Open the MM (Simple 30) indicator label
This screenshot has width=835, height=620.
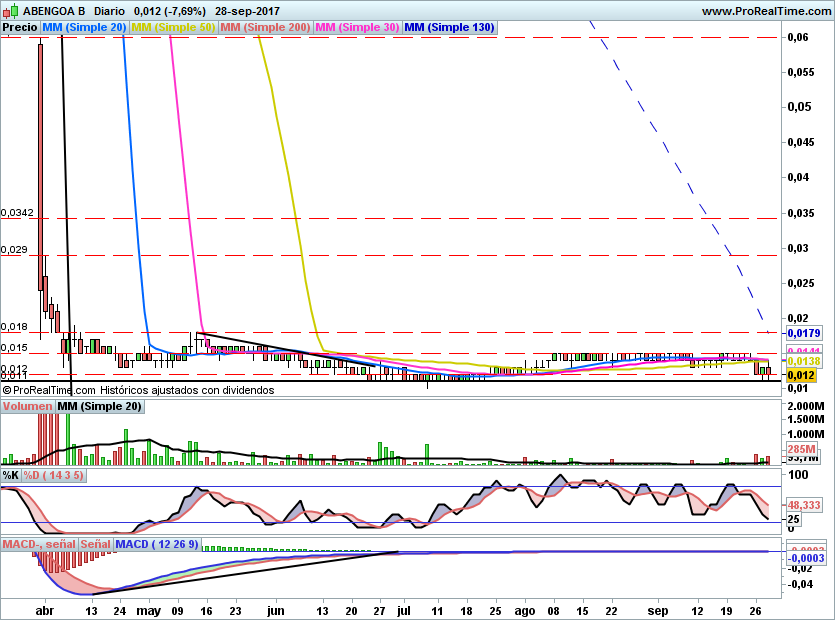(x=357, y=27)
